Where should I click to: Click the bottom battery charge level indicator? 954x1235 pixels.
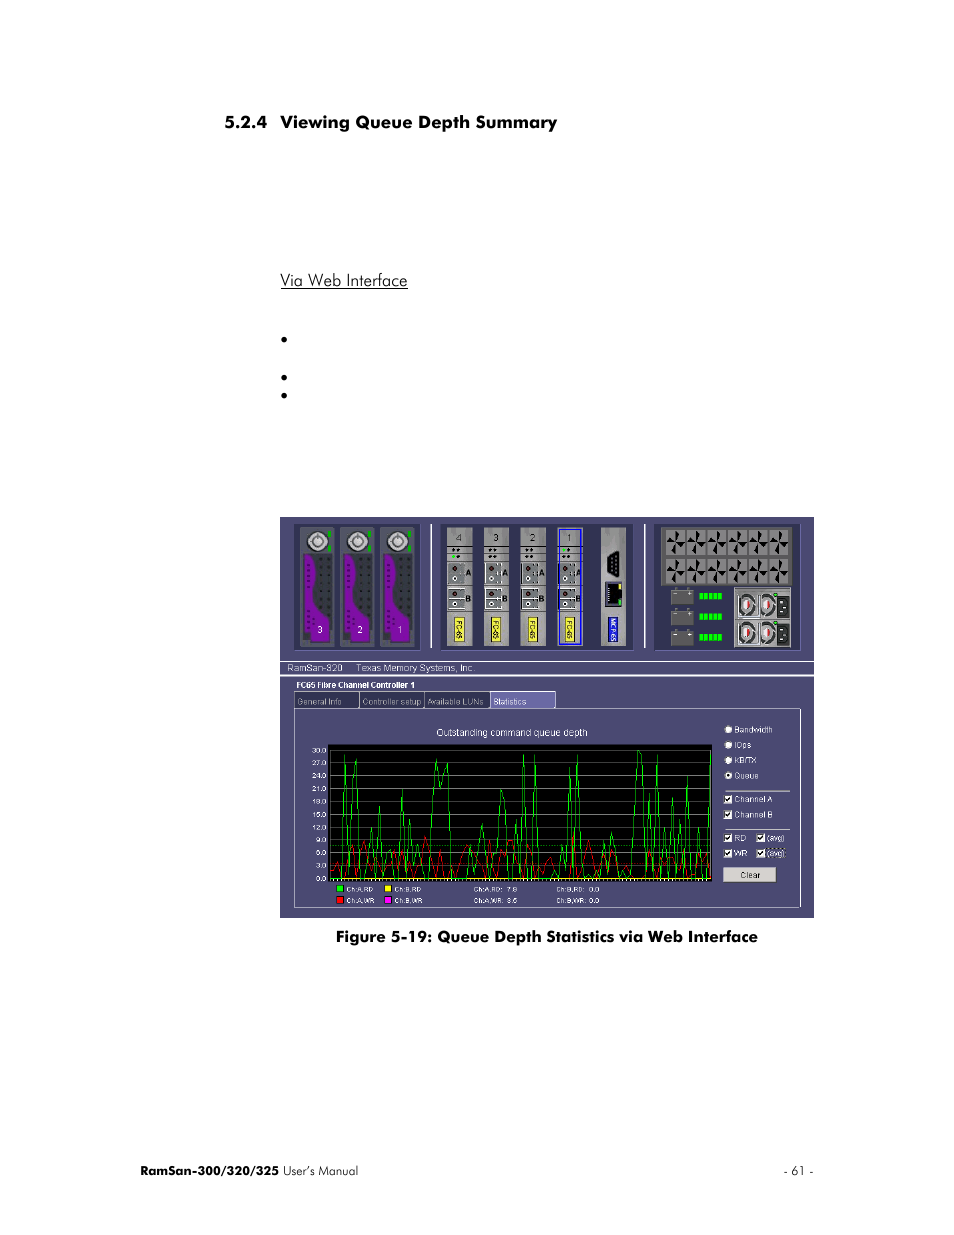coord(711,637)
